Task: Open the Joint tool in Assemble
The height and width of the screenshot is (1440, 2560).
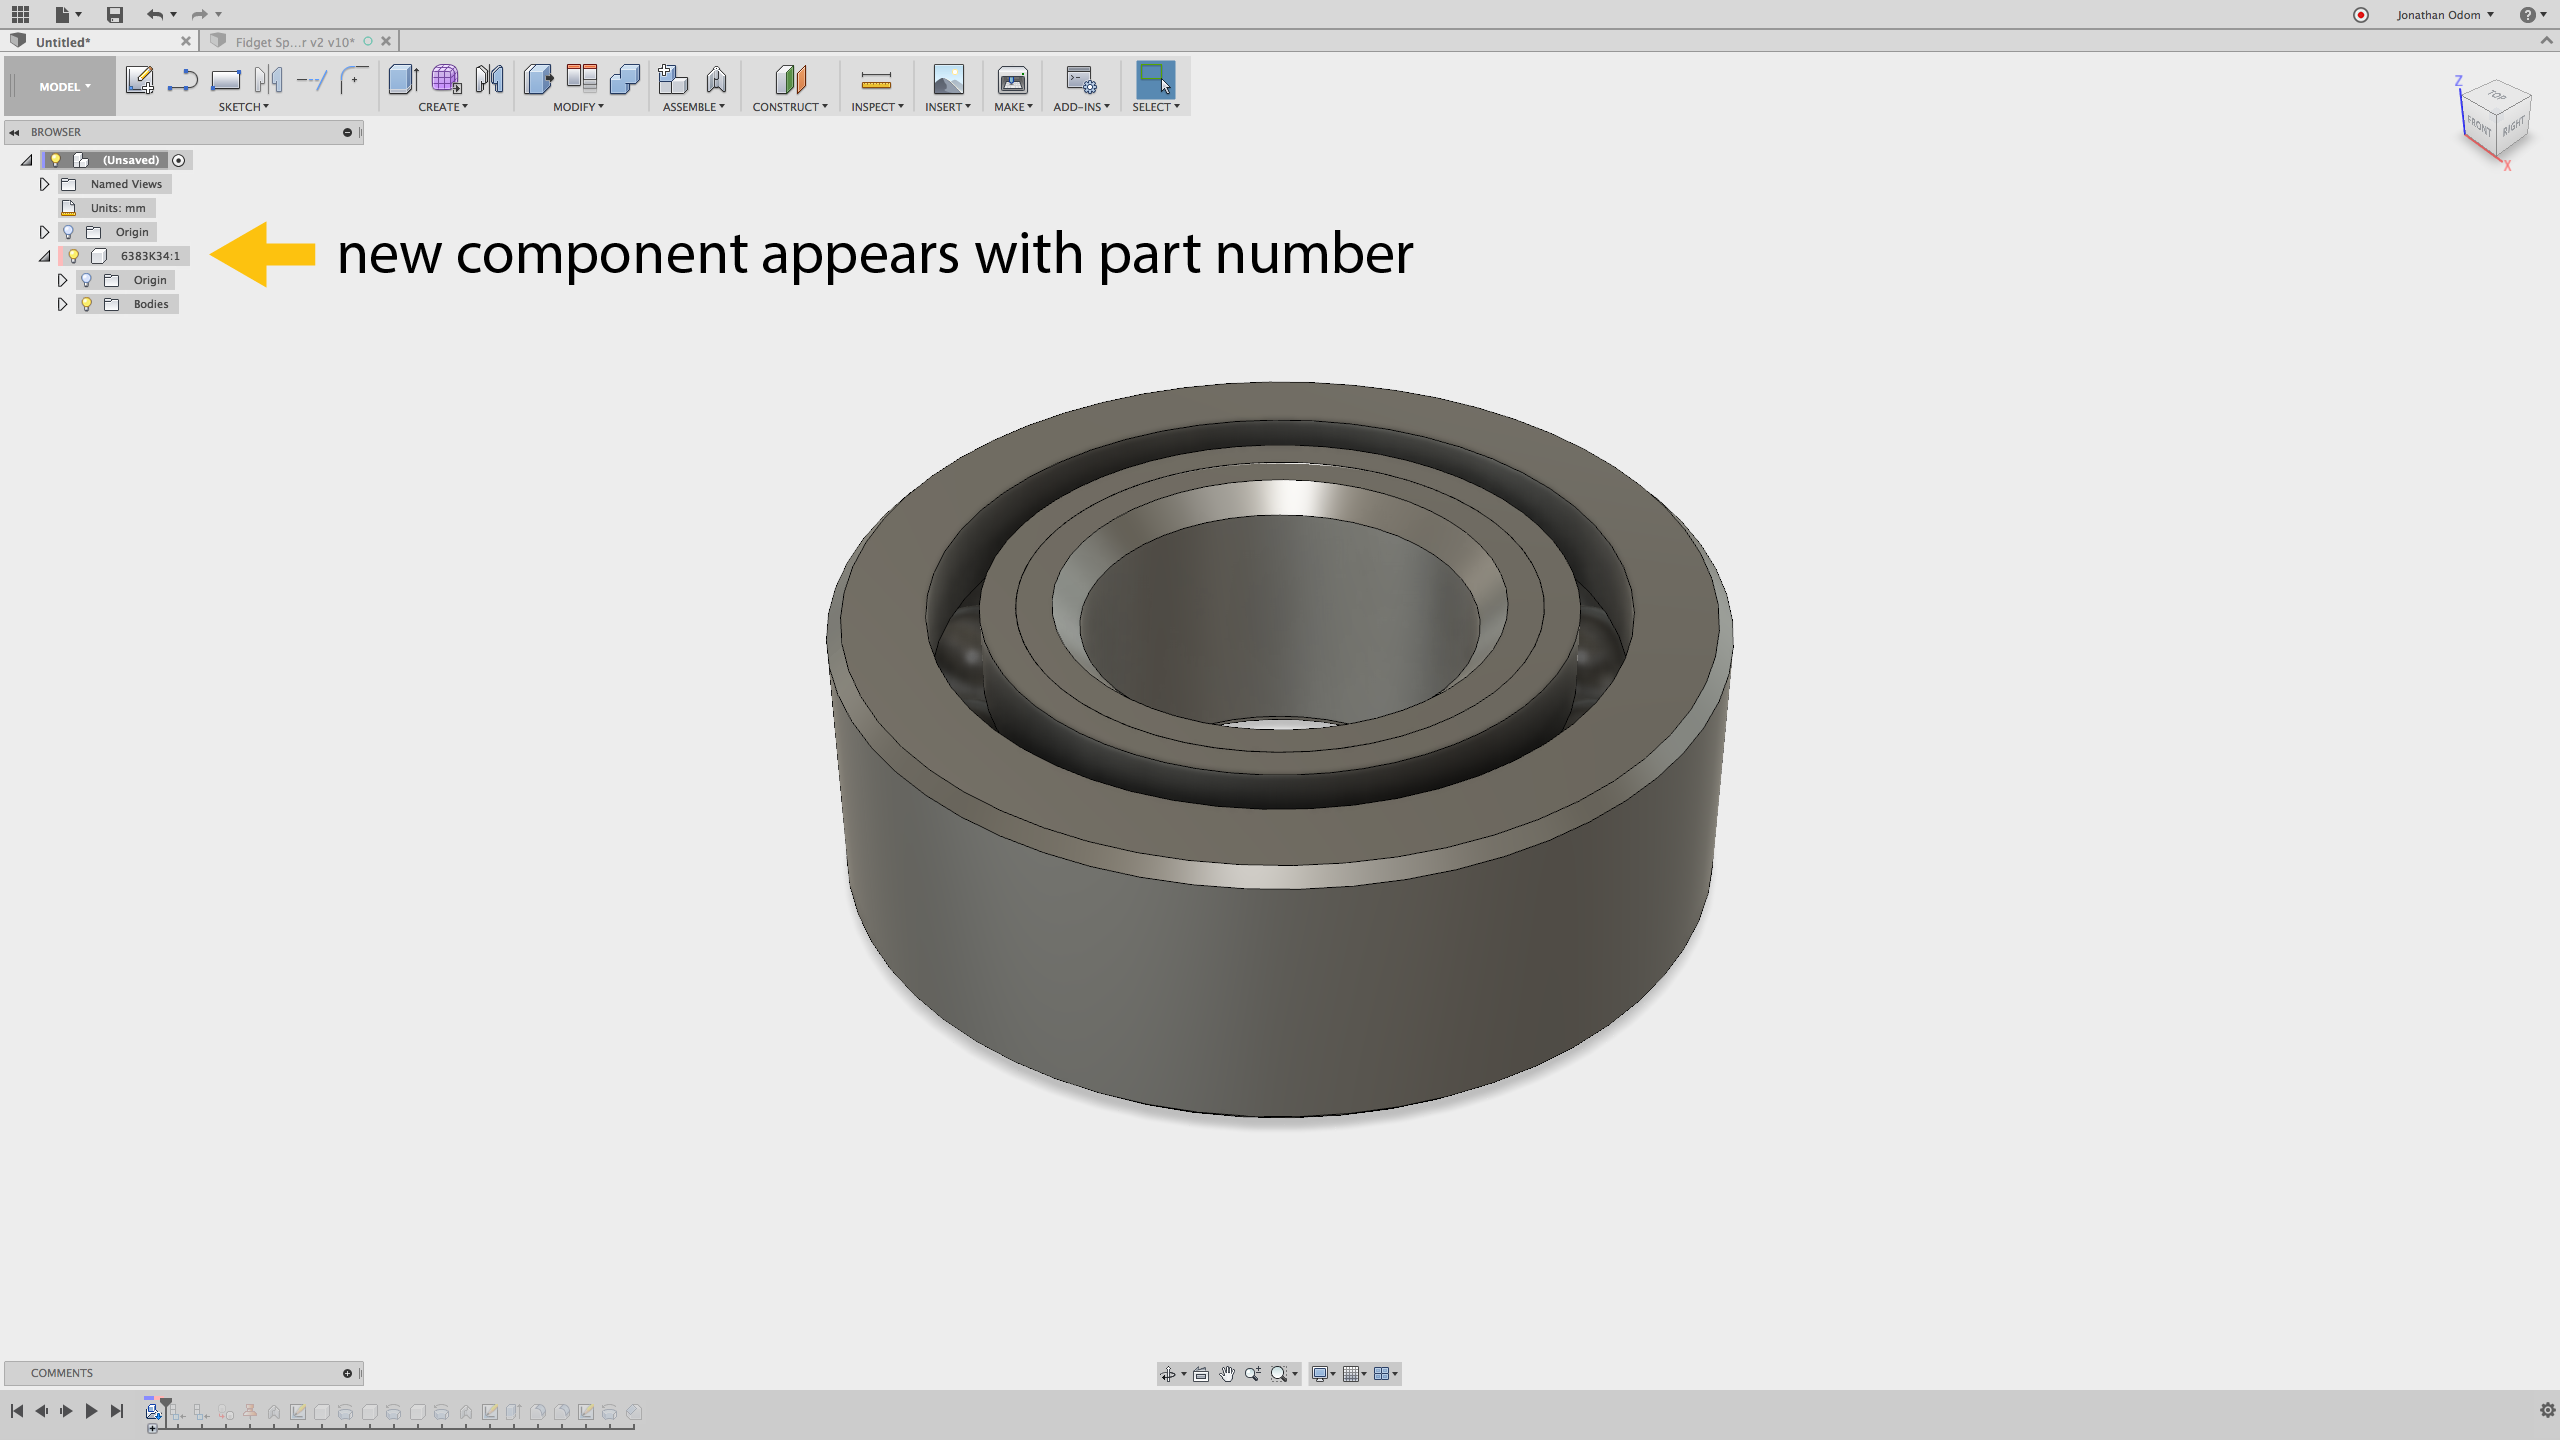Action: coord(716,80)
